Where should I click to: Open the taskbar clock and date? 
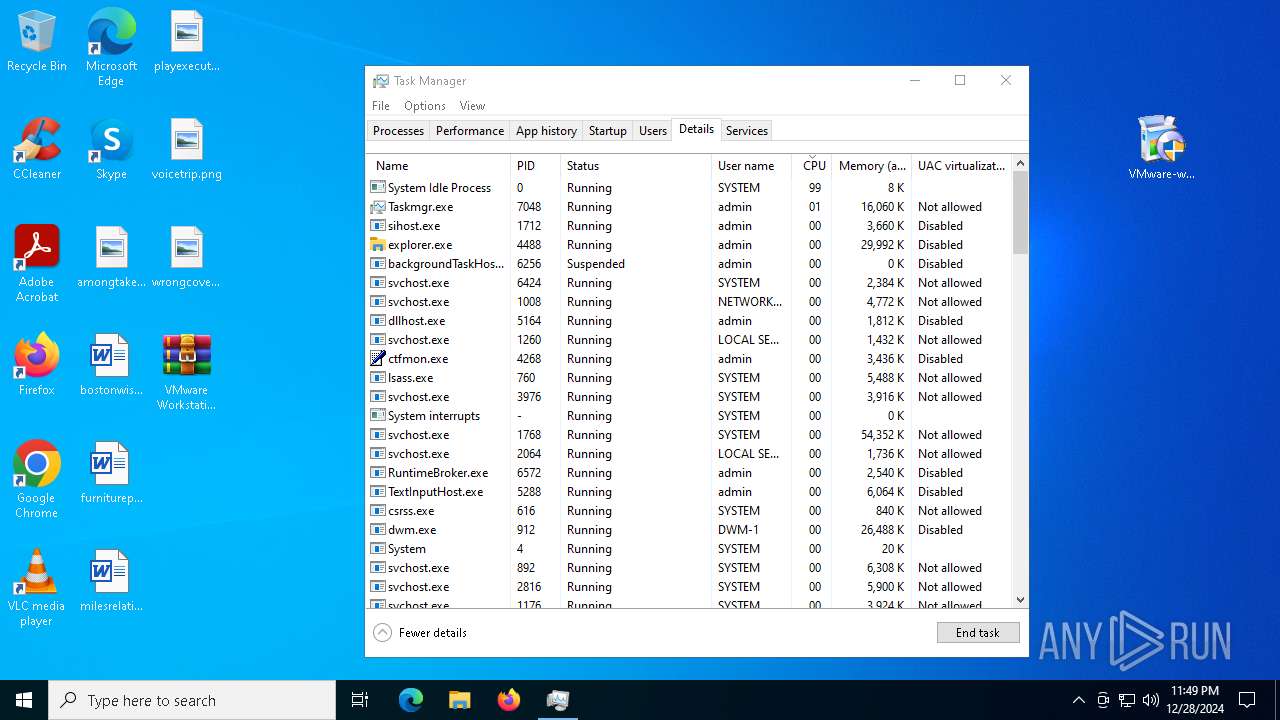1195,700
